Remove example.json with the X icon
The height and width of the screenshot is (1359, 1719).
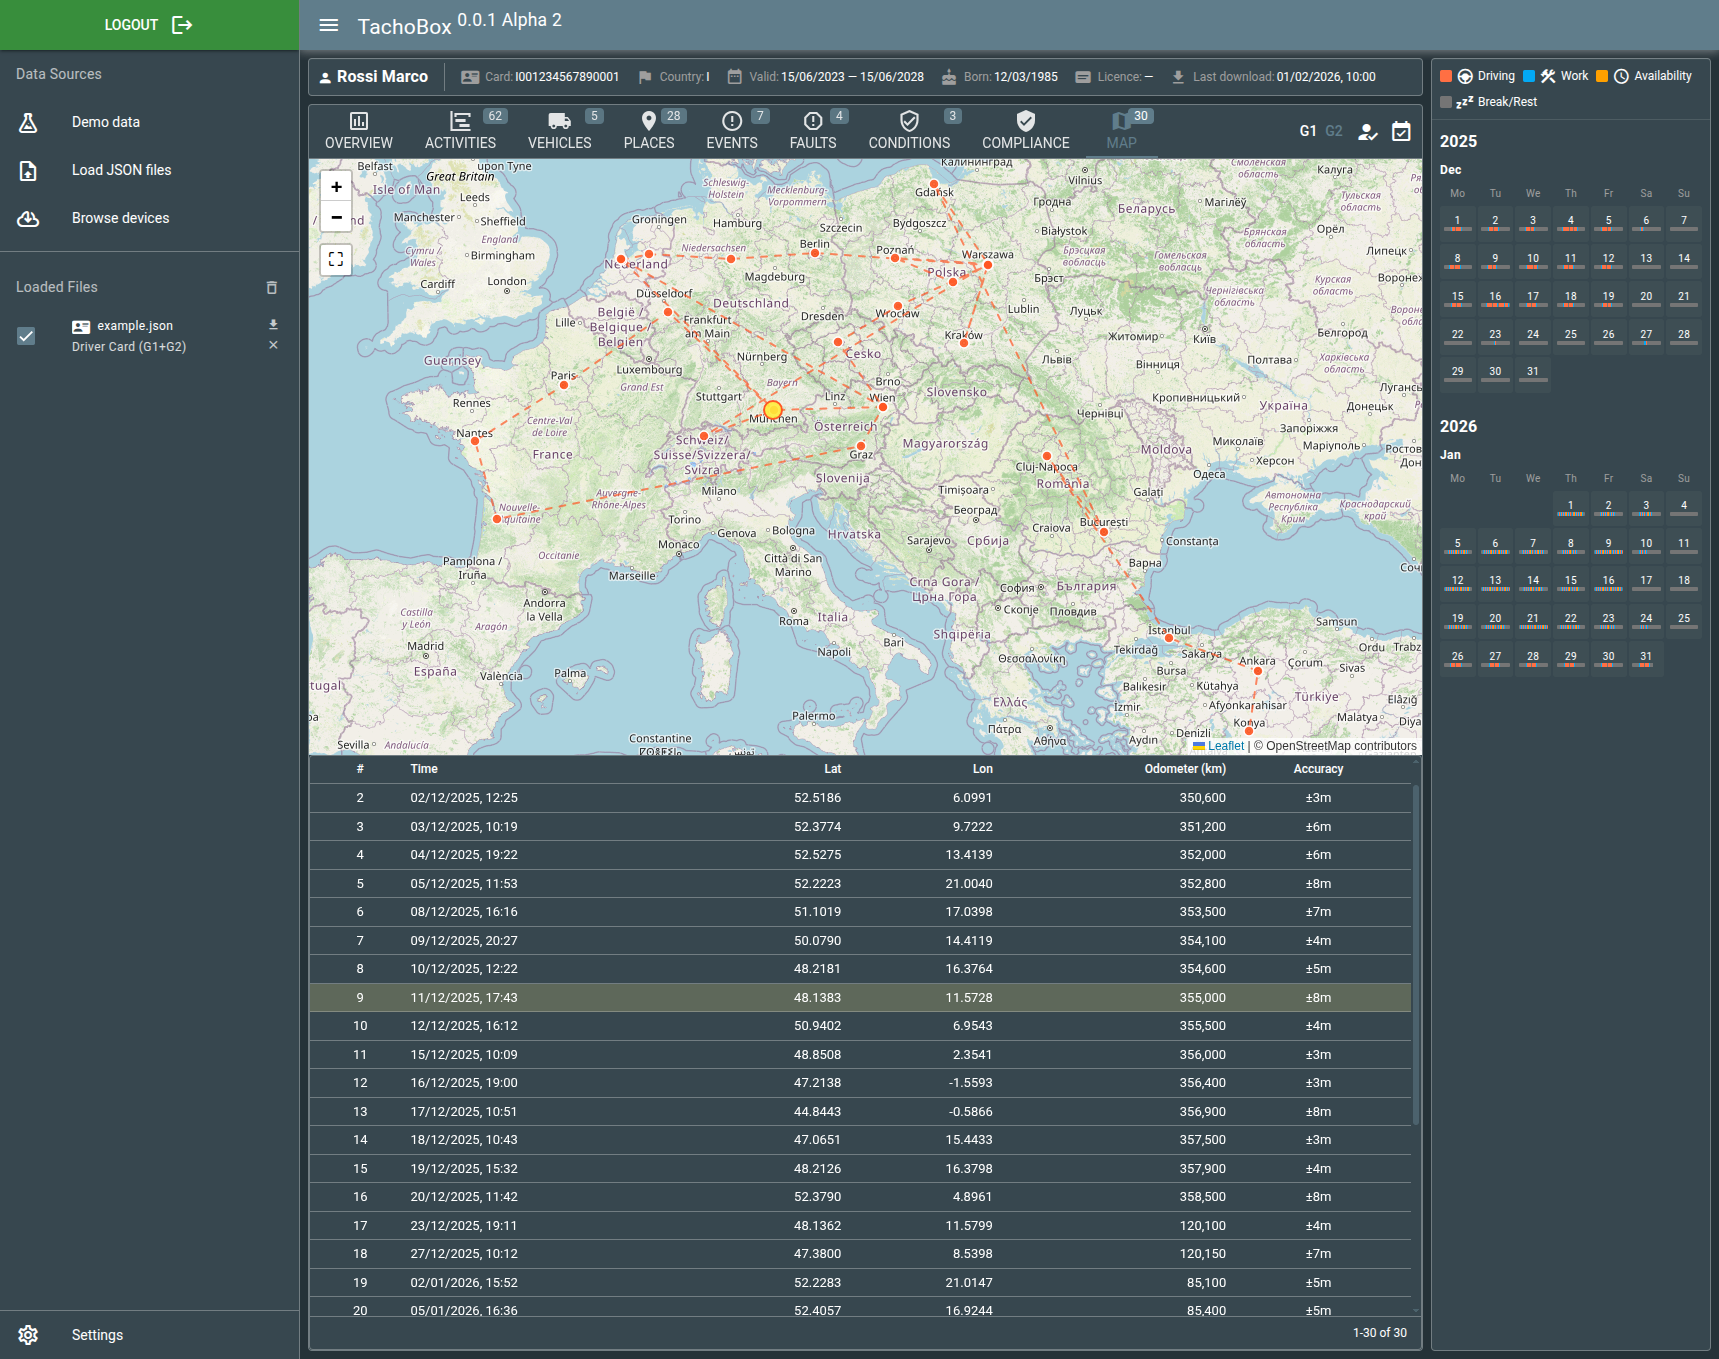(273, 346)
